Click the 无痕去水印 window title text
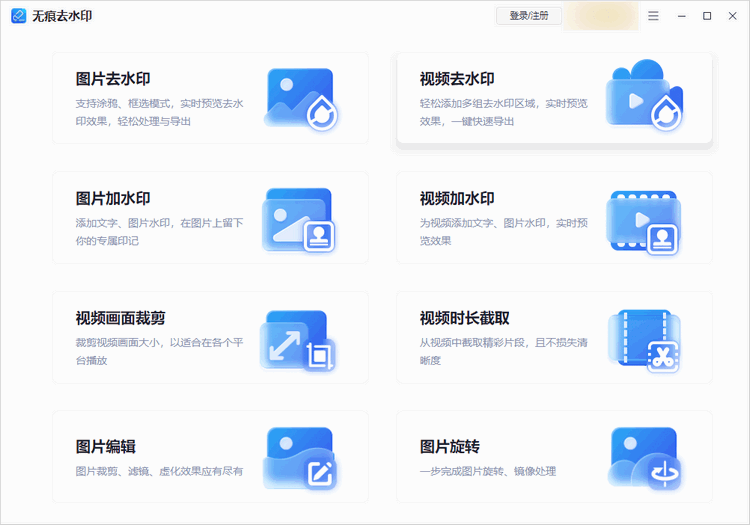Viewport: 750px width, 525px height. (x=62, y=16)
